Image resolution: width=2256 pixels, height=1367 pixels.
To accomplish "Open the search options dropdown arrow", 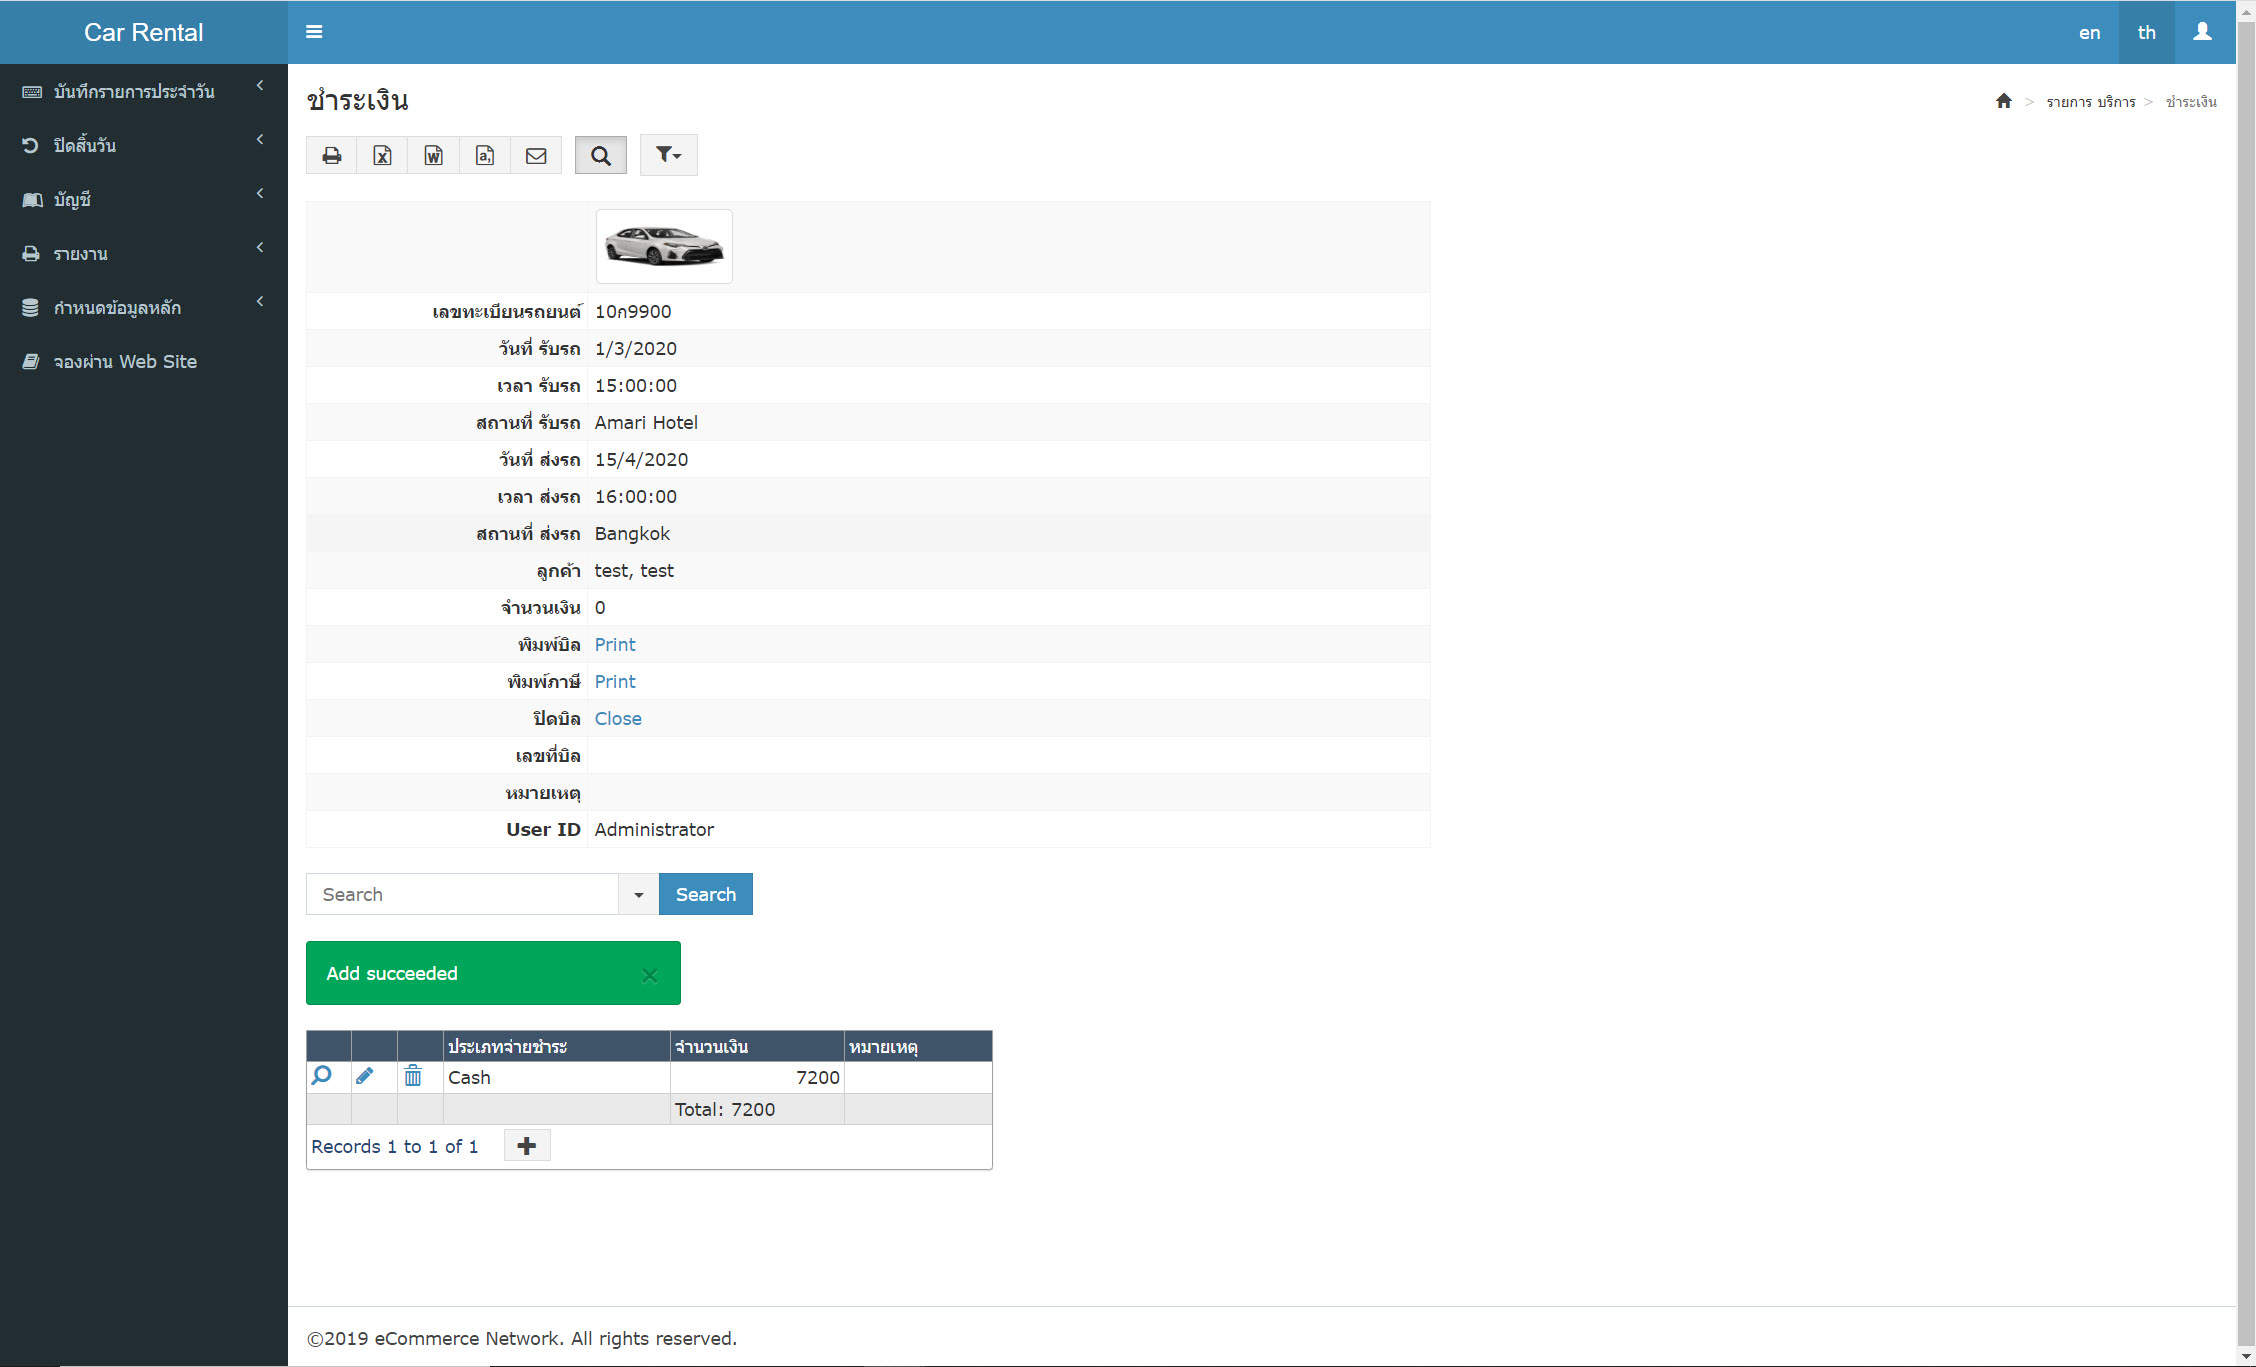I will 638,894.
